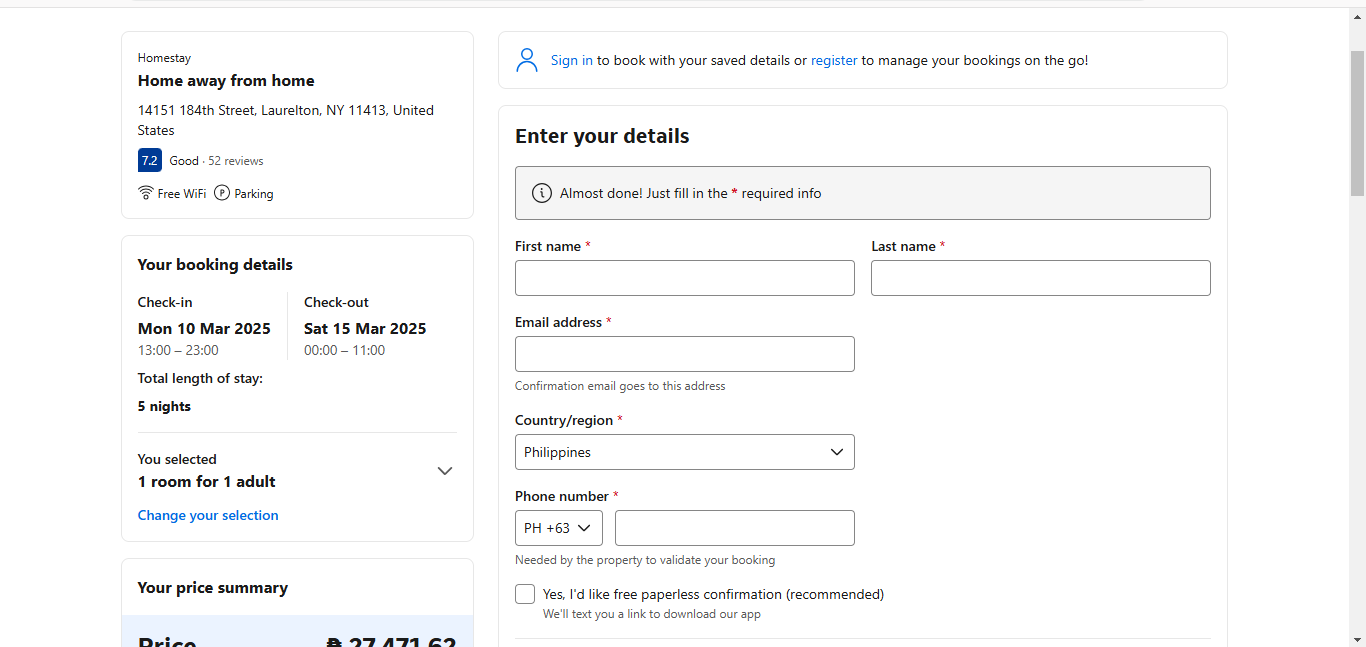Screen dimensions: 1366x647
Task: Click the info icon in Almost done banner
Action: point(542,193)
